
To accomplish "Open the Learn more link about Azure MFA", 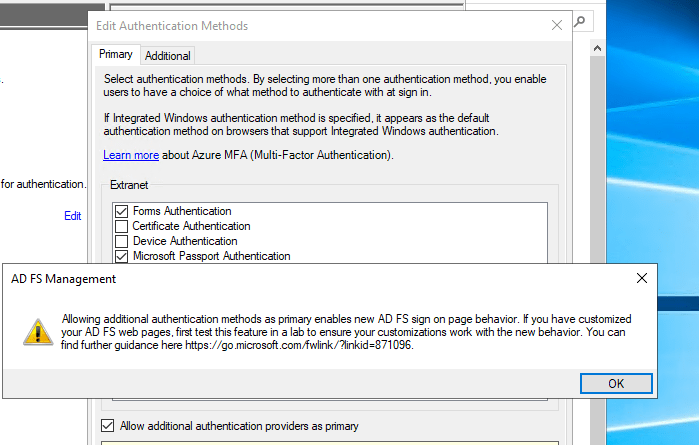I will click(131, 155).
